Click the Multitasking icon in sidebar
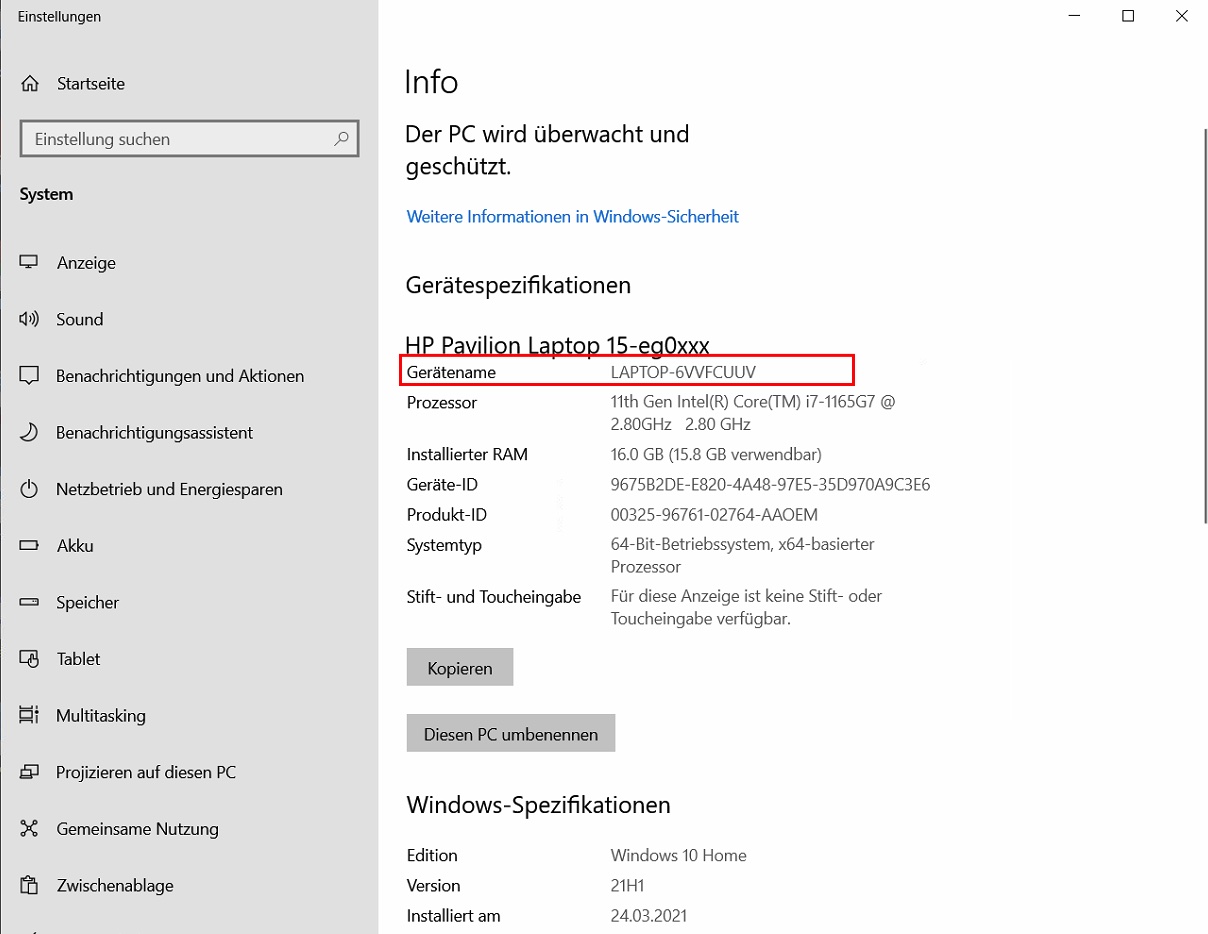The image size is (1208, 934). pyautogui.click(x=29, y=716)
